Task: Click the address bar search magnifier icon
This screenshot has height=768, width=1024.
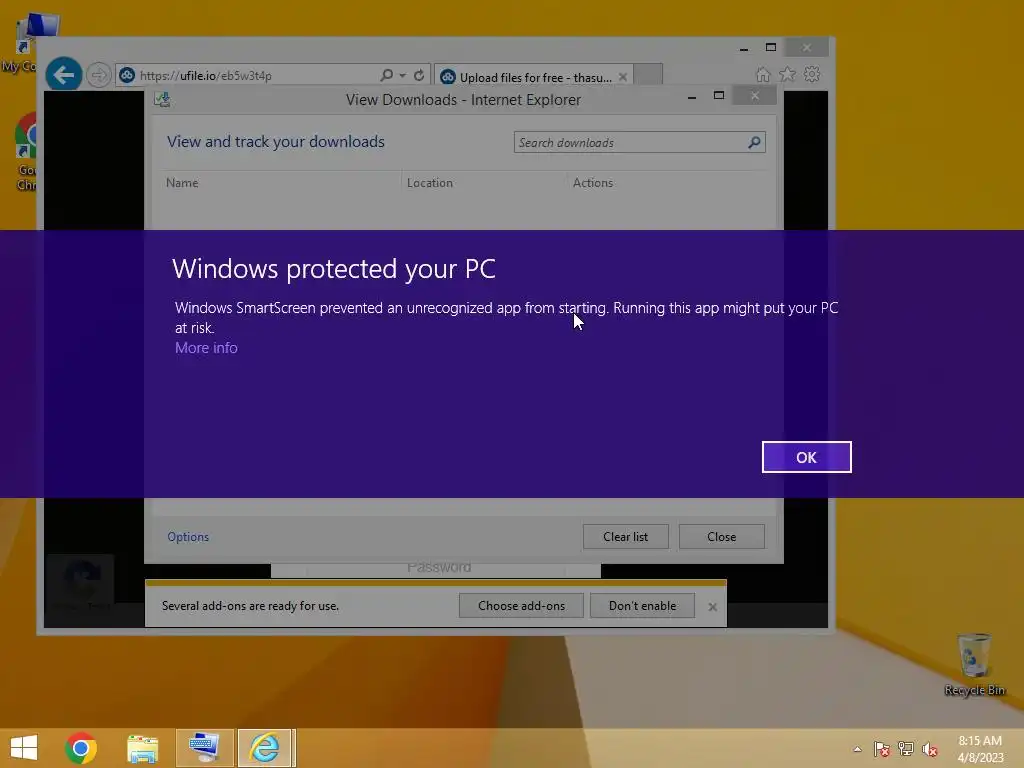Action: pyautogui.click(x=387, y=75)
